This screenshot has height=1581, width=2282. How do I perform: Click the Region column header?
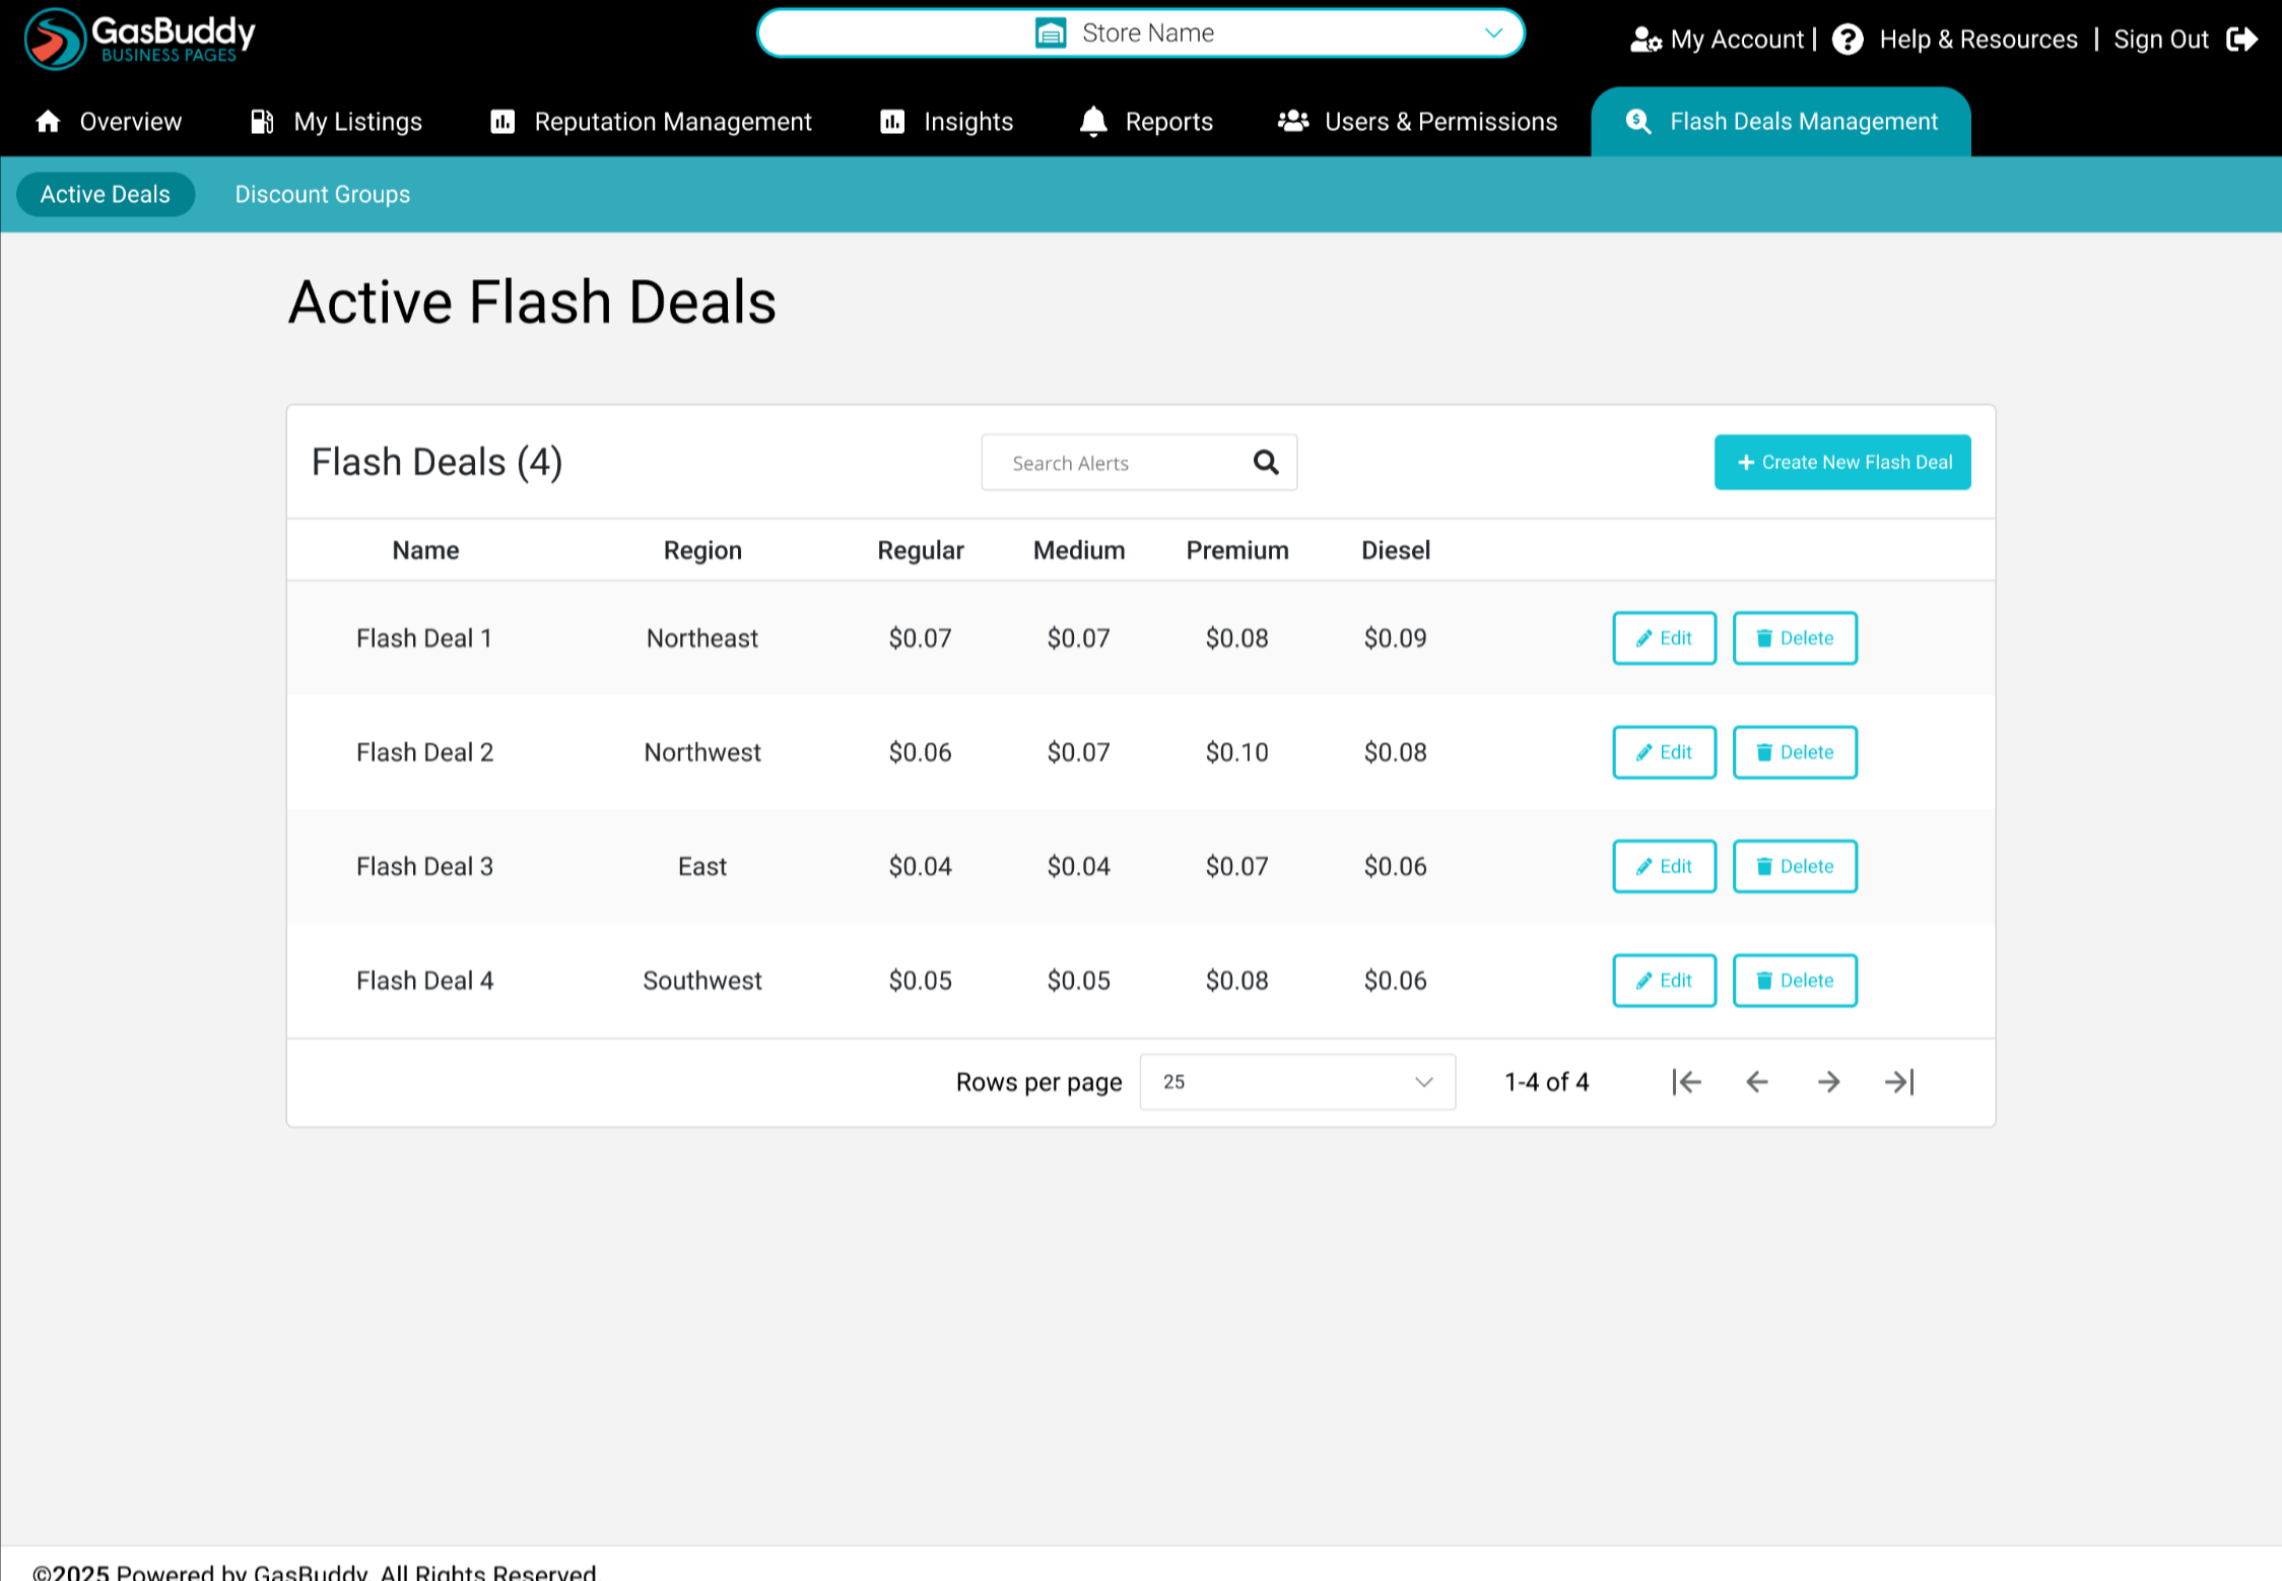pos(702,550)
